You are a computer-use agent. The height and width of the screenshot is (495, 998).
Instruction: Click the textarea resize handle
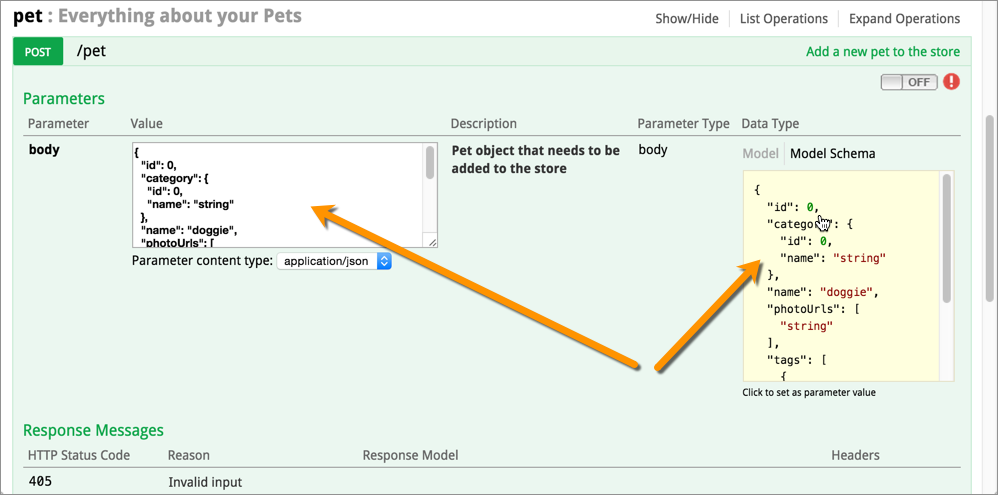pyautogui.click(x=432, y=241)
